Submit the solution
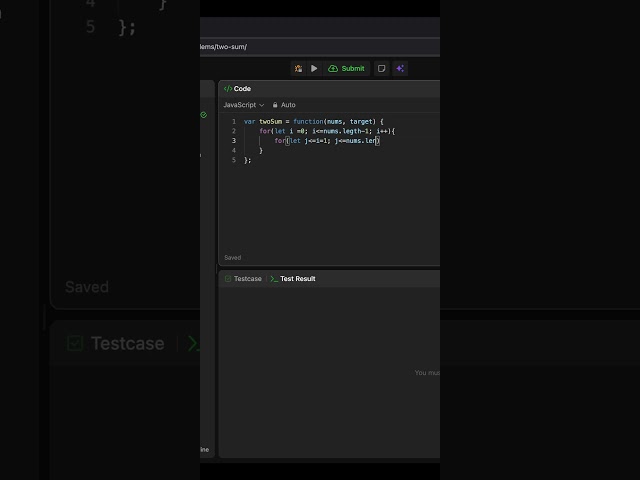 tap(346, 69)
